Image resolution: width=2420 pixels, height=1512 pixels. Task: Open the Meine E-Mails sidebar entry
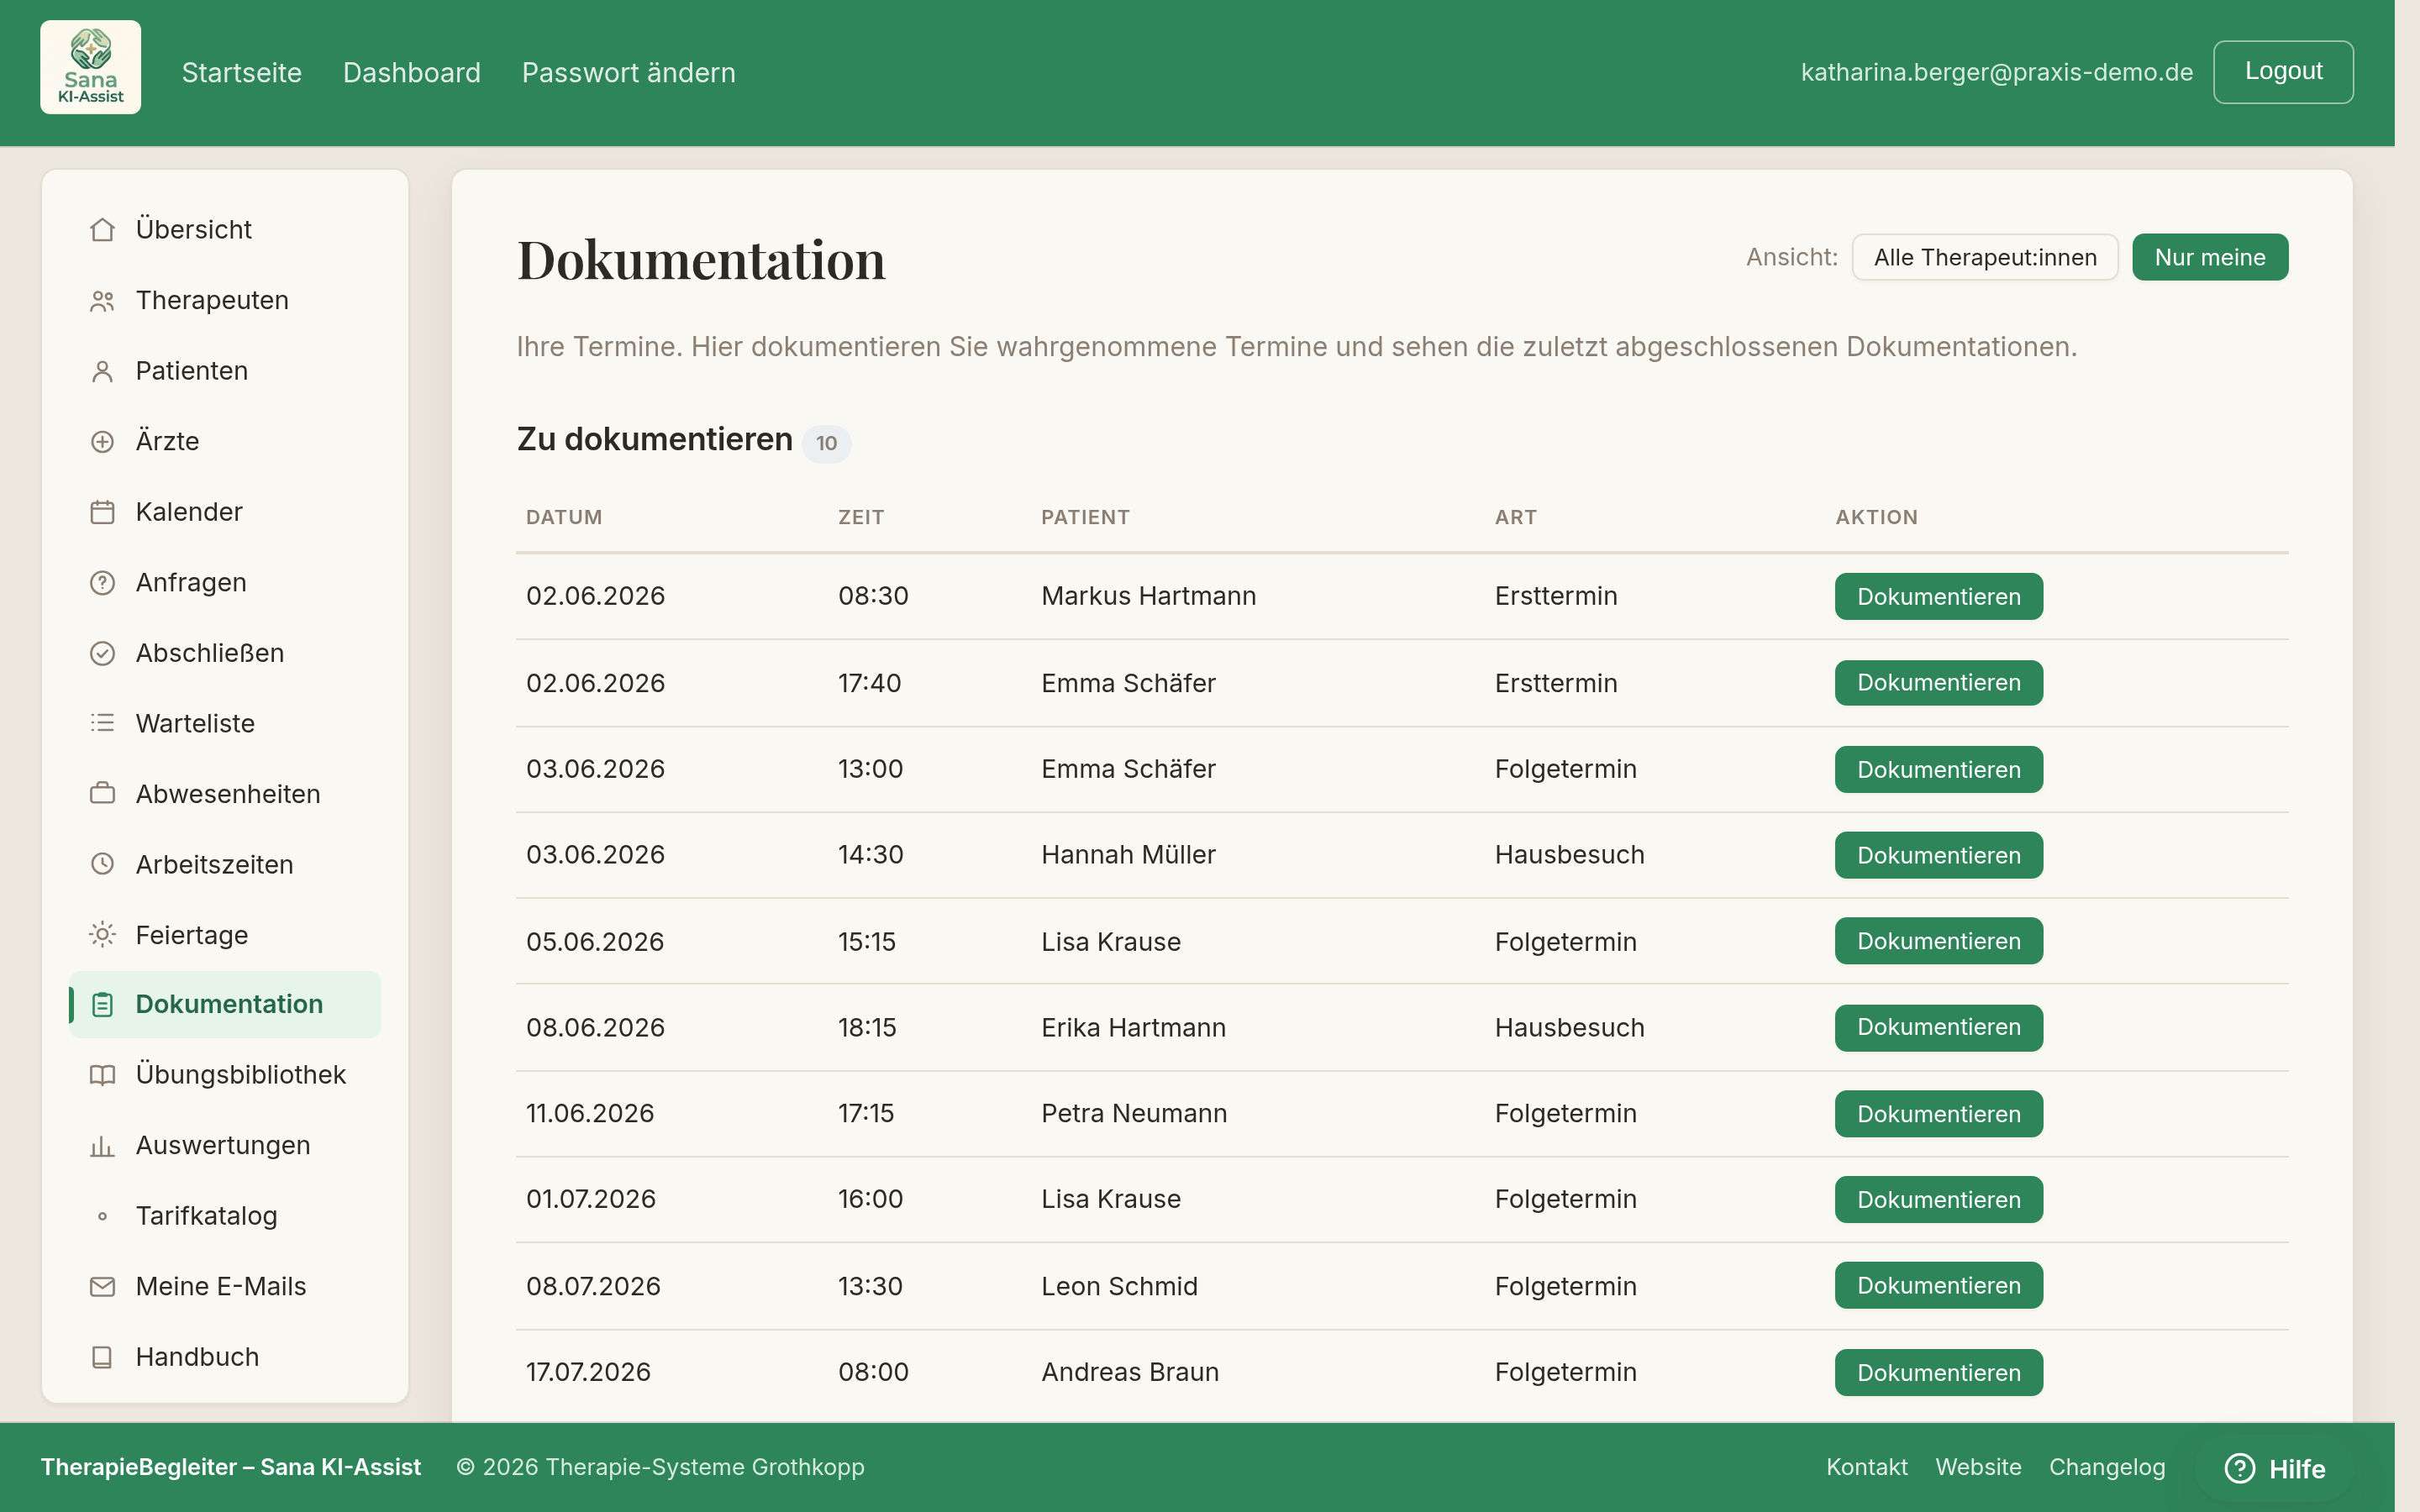coord(224,1287)
